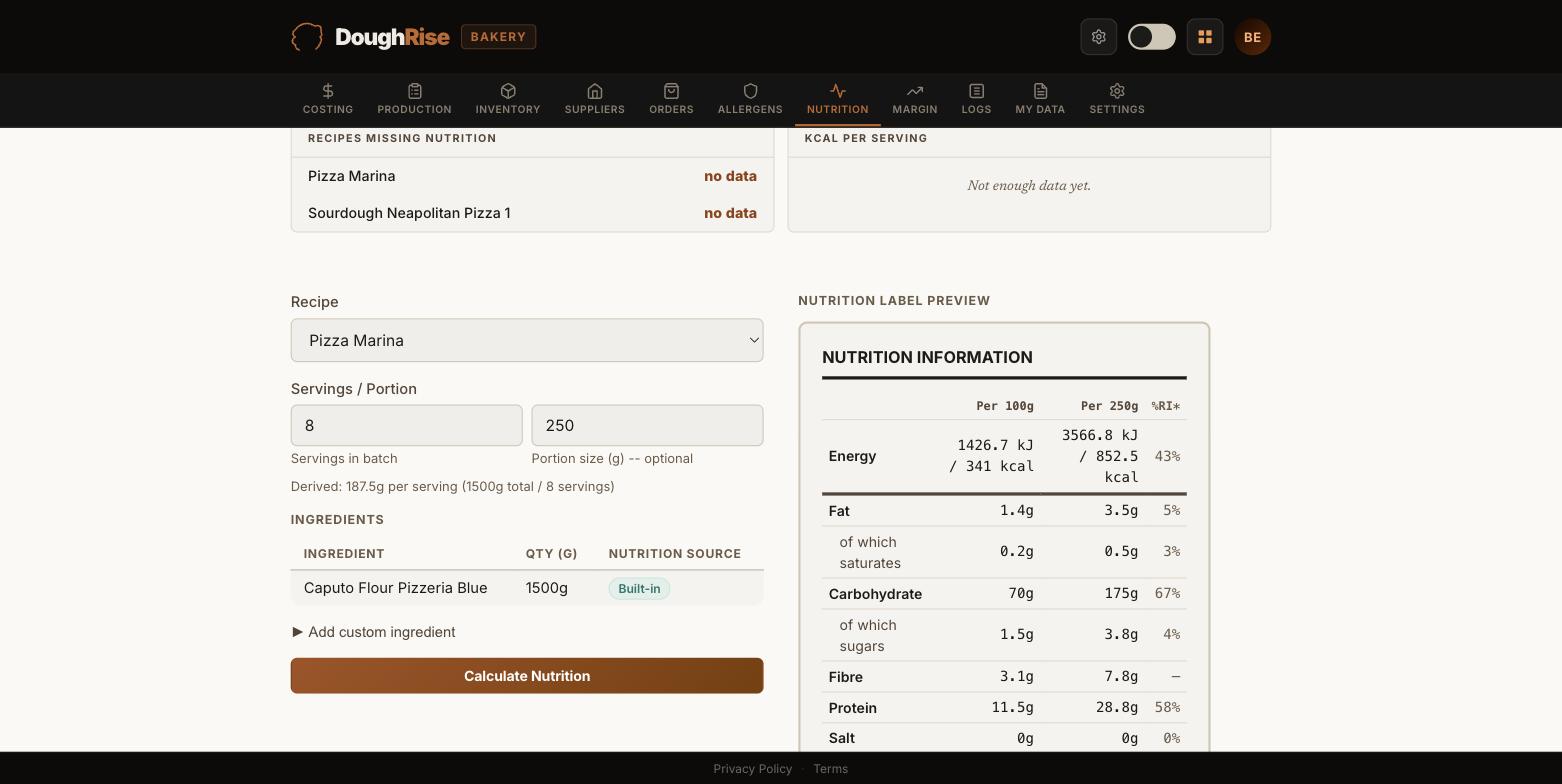Click the Nutrition Source column header
Screen dimensions: 1562x784
click(x=674, y=554)
